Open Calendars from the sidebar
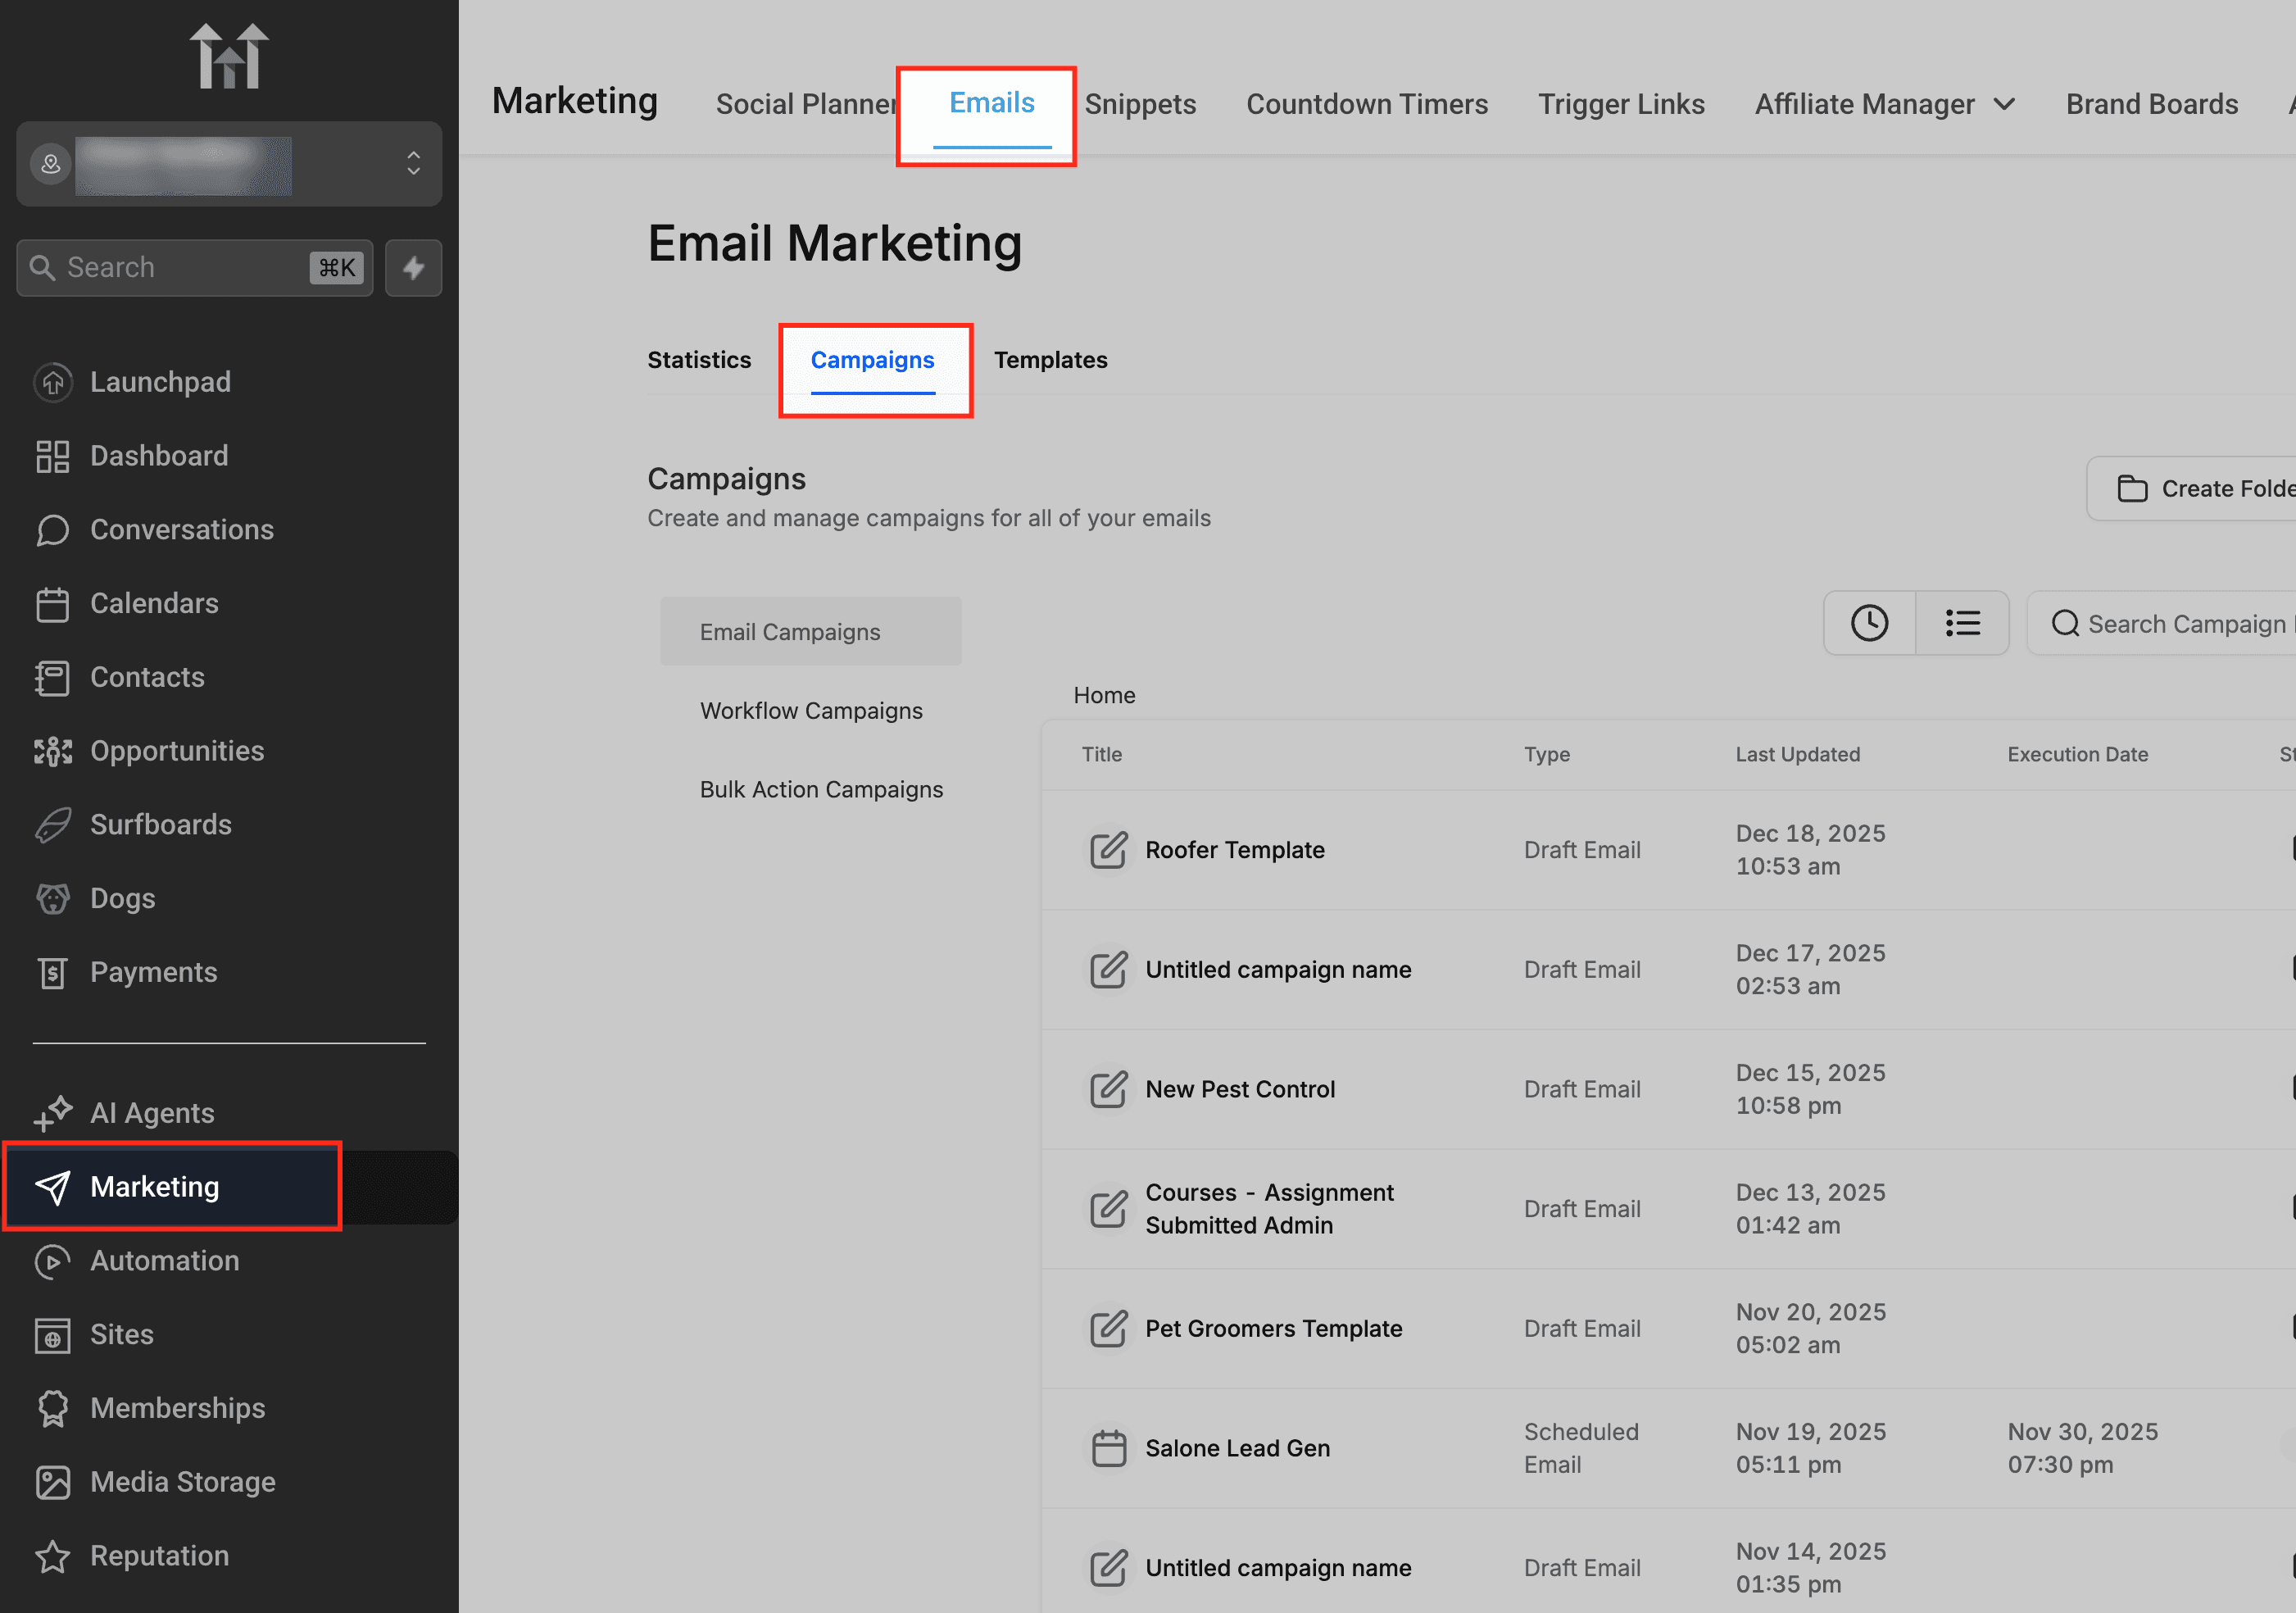Viewport: 2296px width, 1613px height. (x=155, y=603)
